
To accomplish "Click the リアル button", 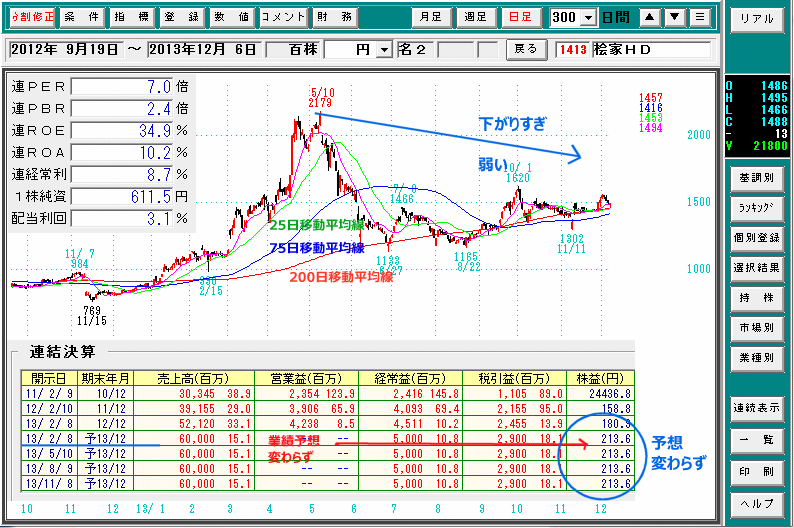I will (x=757, y=19).
